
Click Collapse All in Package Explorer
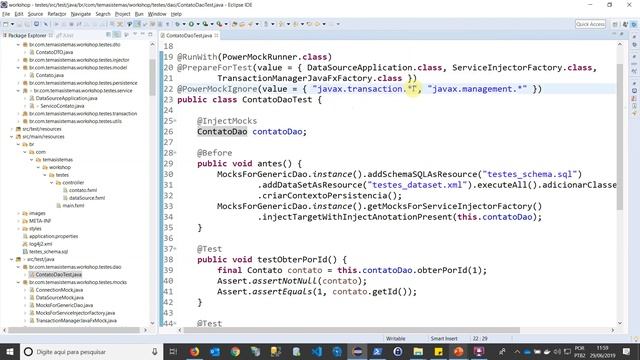[109, 35]
